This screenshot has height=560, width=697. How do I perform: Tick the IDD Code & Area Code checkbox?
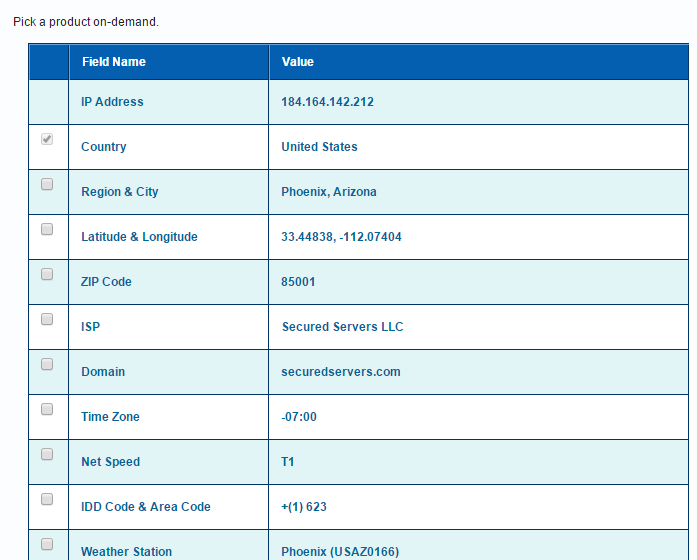(47, 499)
